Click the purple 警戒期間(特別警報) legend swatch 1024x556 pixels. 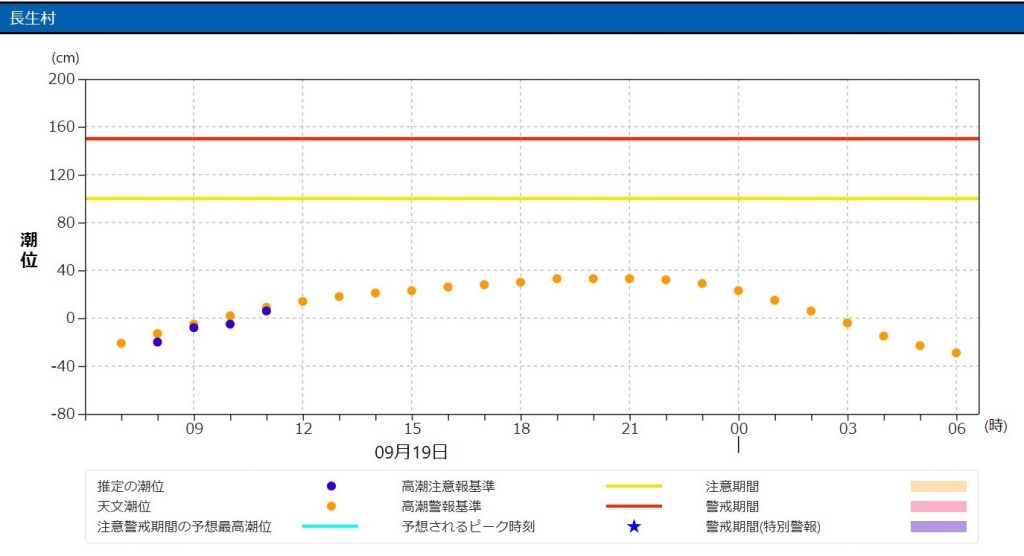(x=938, y=527)
